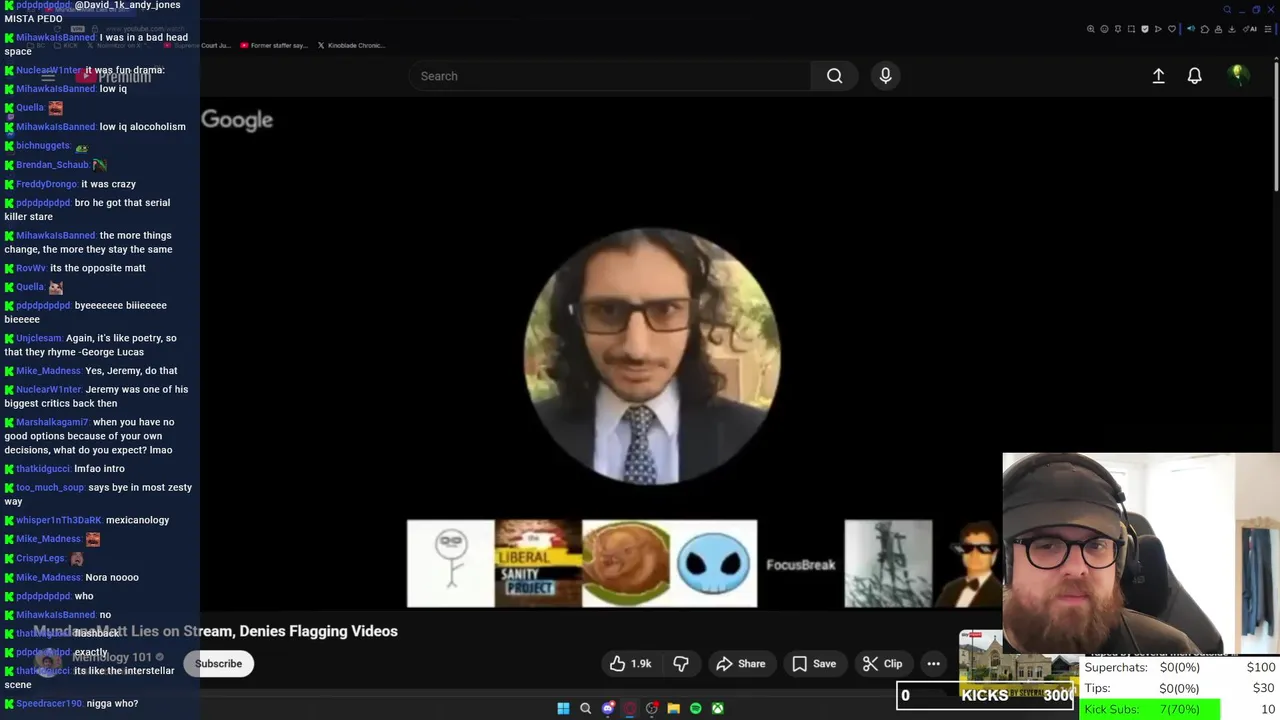This screenshot has height=720, width=1280.
Task: Click the Google logo in the video
Action: (237, 120)
